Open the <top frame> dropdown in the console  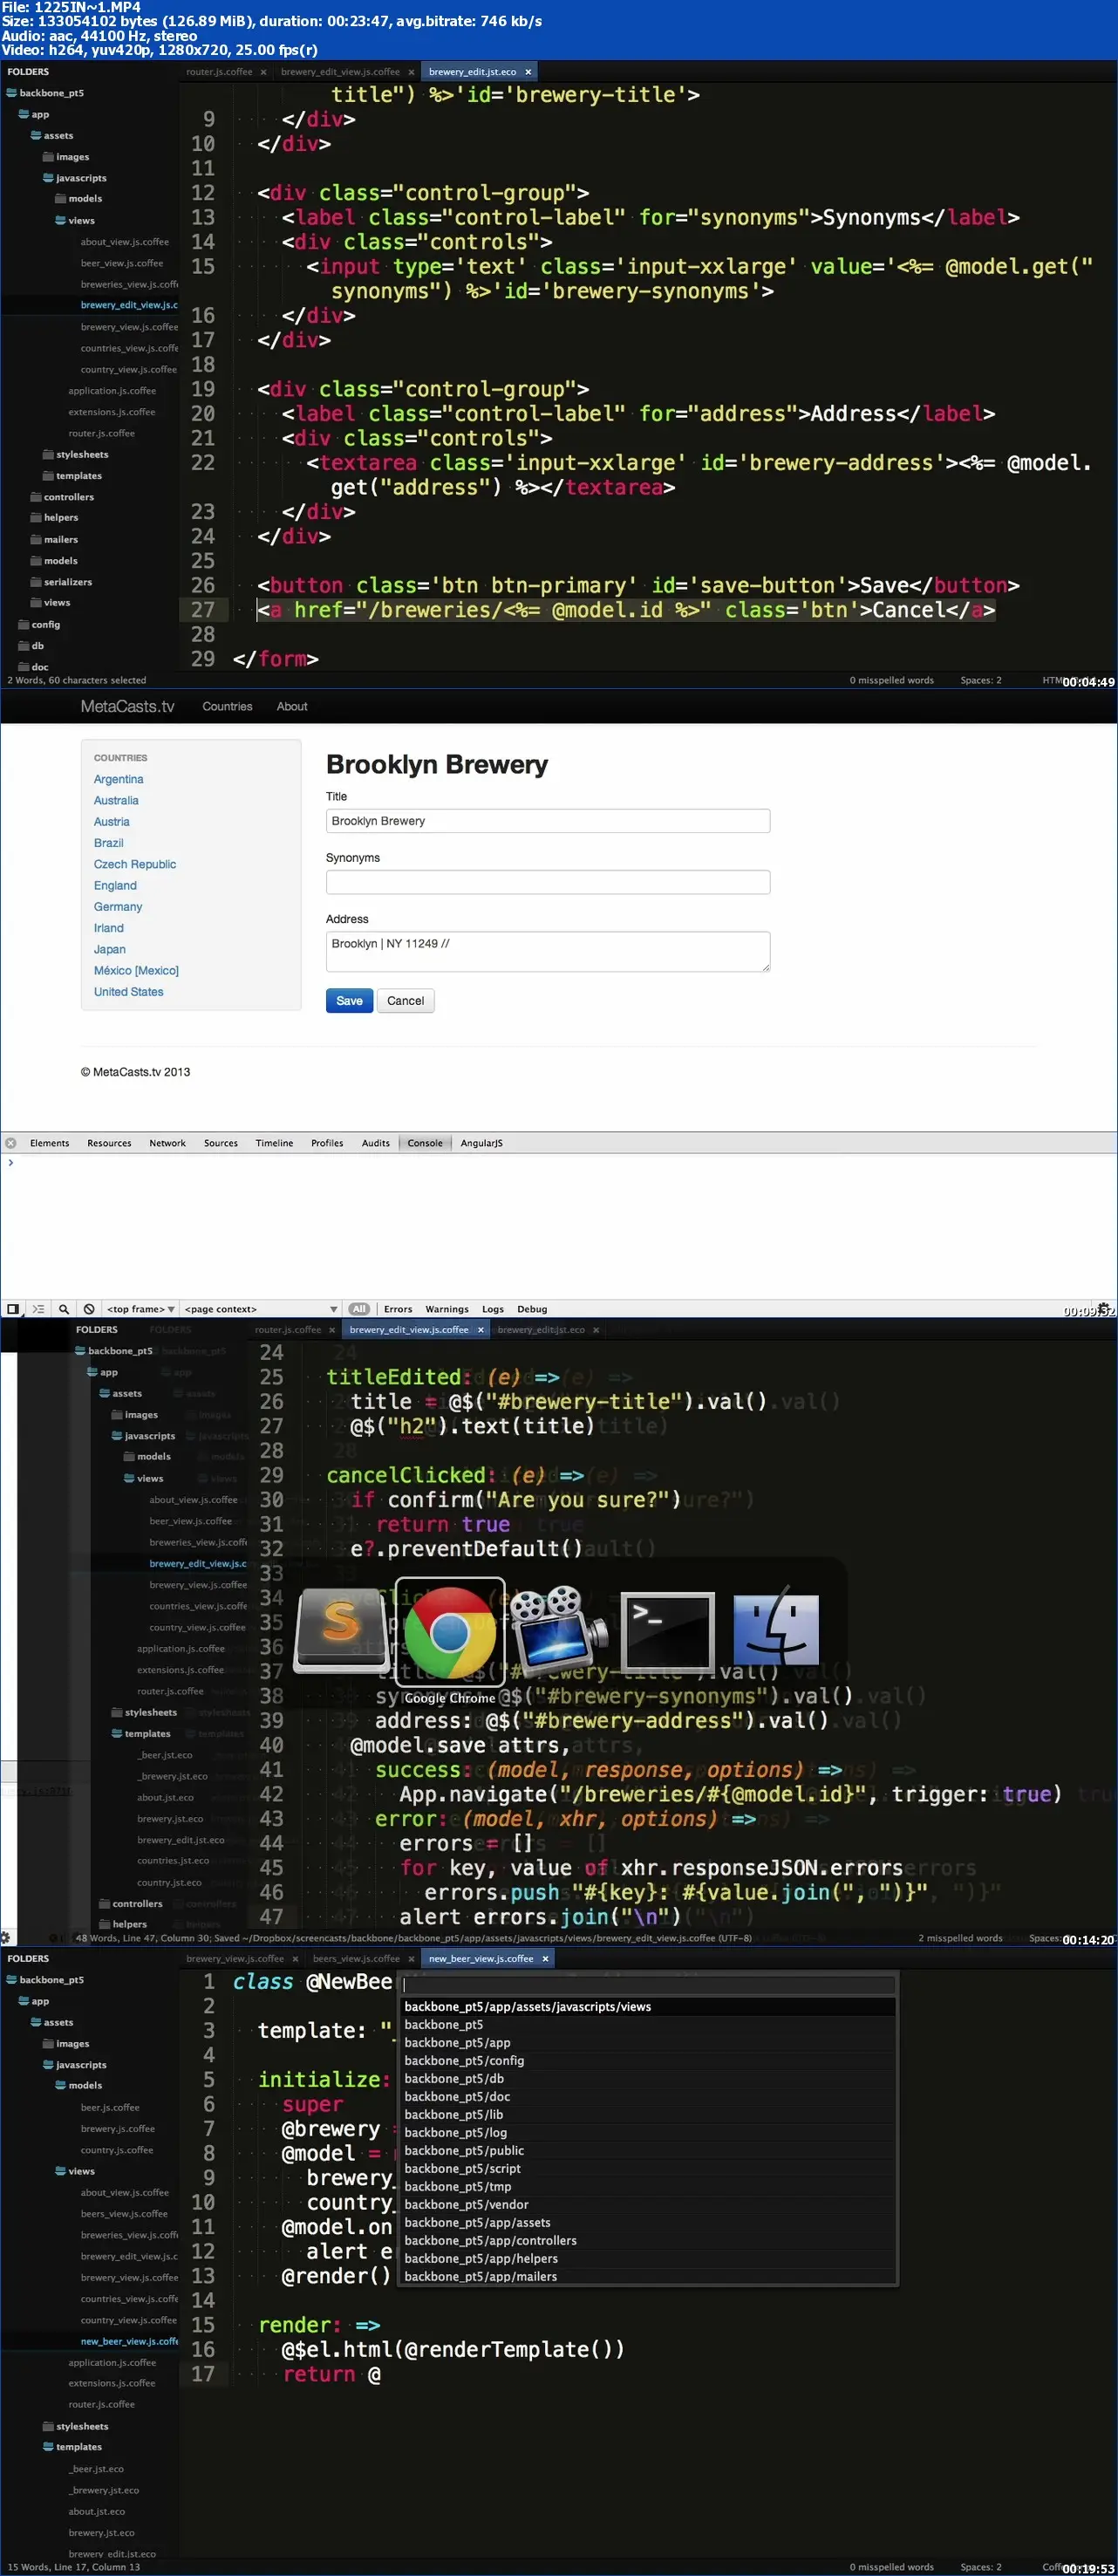point(141,1309)
